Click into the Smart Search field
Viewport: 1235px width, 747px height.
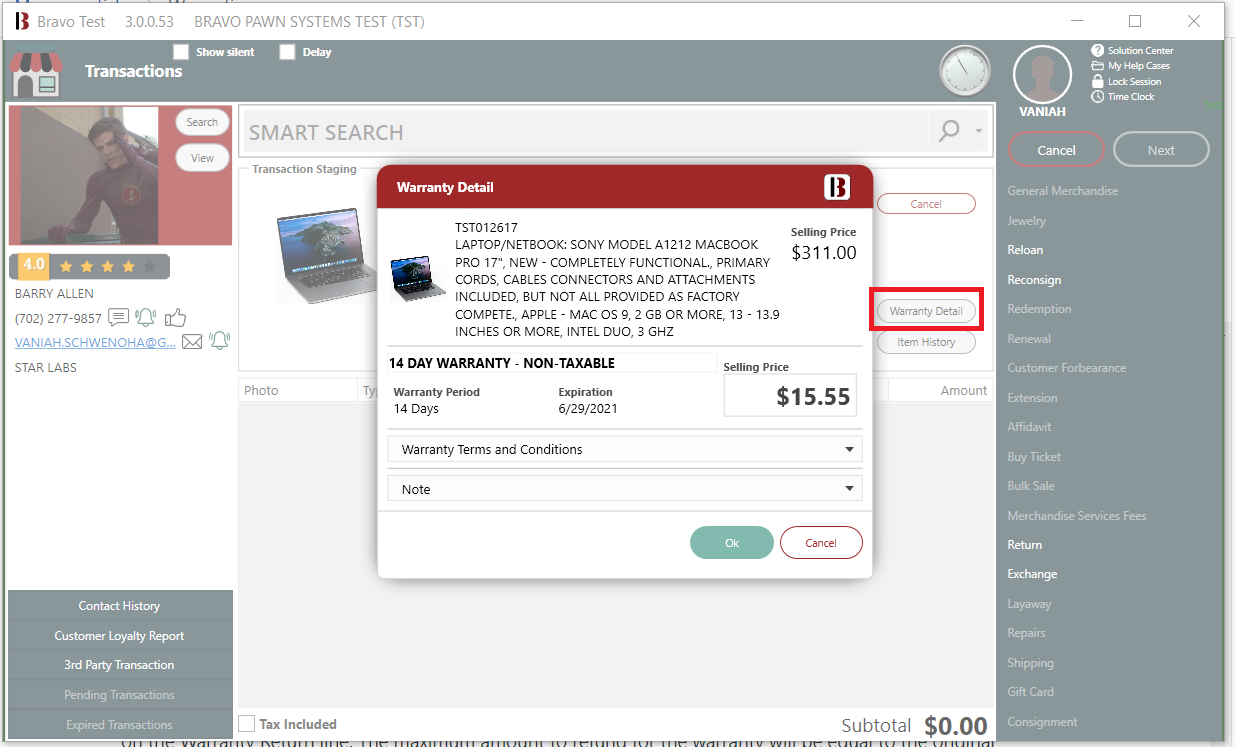pos(585,132)
